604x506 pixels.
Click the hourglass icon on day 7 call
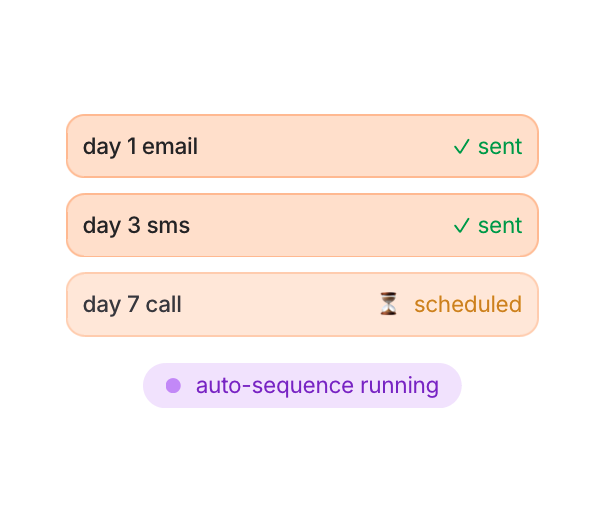pyautogui.click(x=389, y=304)
